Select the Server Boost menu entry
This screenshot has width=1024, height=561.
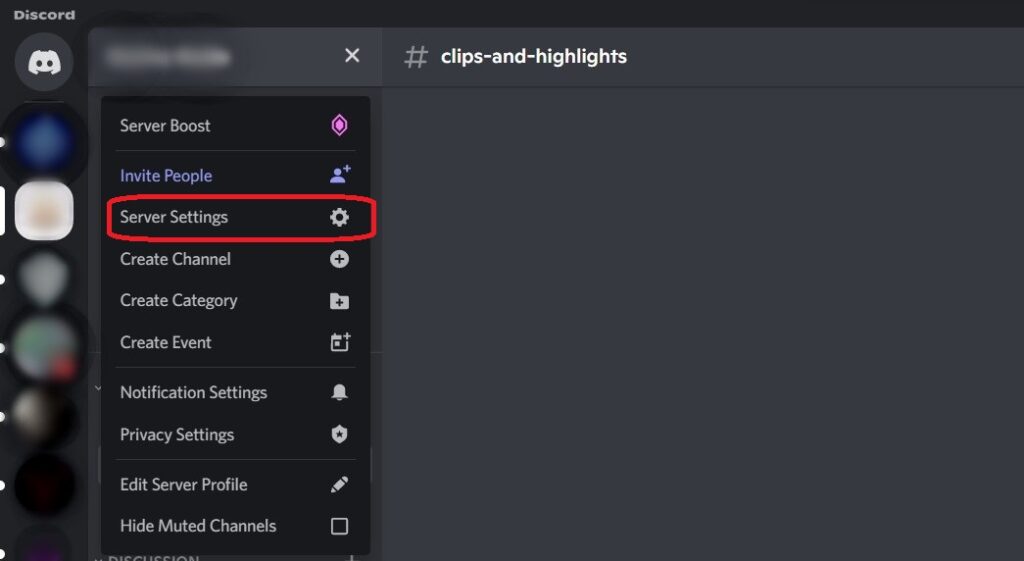tap(235, 125)
